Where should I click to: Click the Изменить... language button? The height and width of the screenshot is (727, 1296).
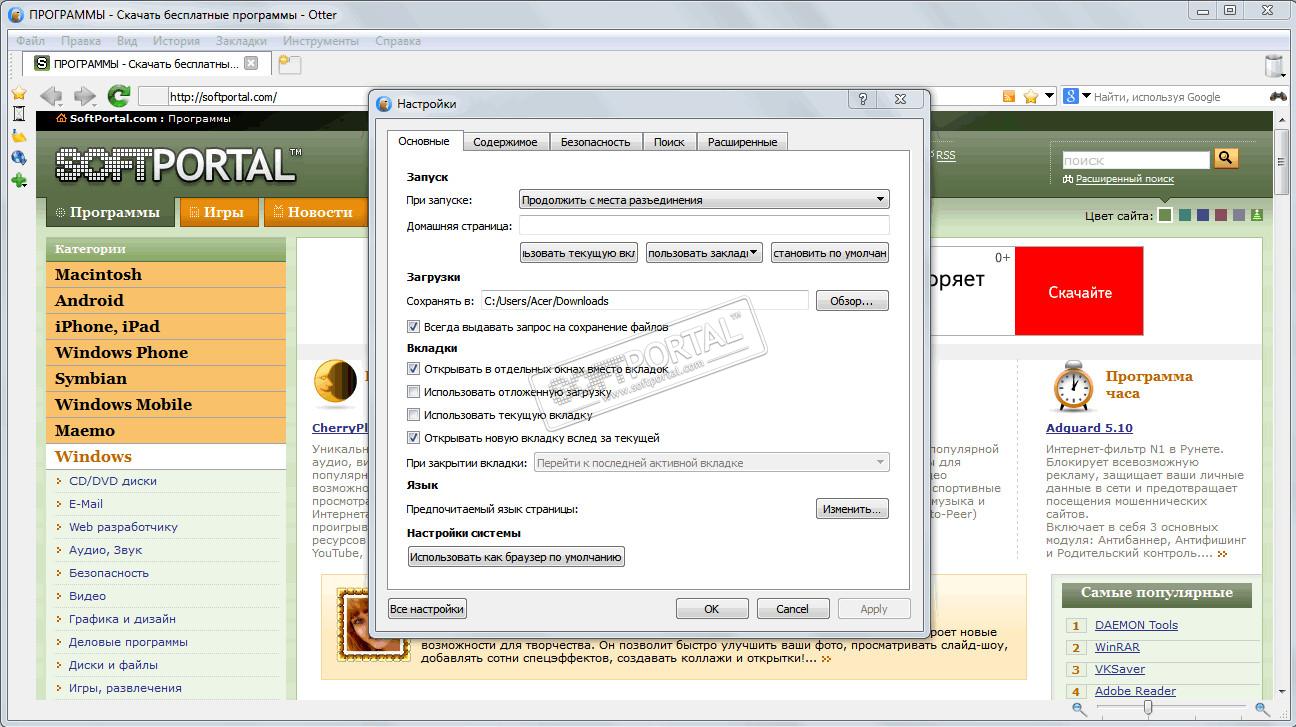tap(852, 509)
